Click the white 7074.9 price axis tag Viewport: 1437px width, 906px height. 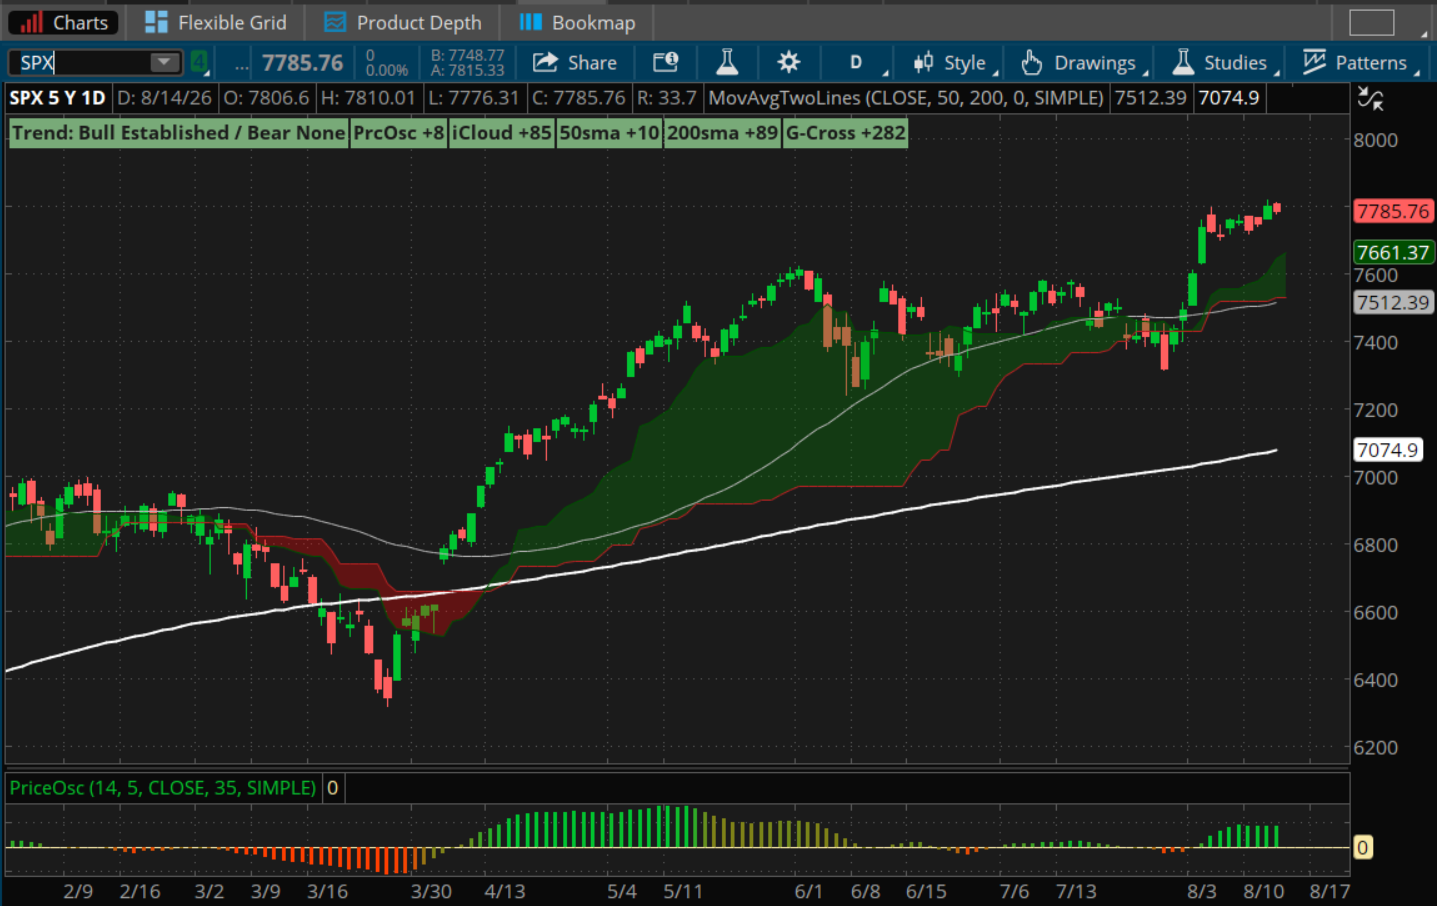point(1387,450)
